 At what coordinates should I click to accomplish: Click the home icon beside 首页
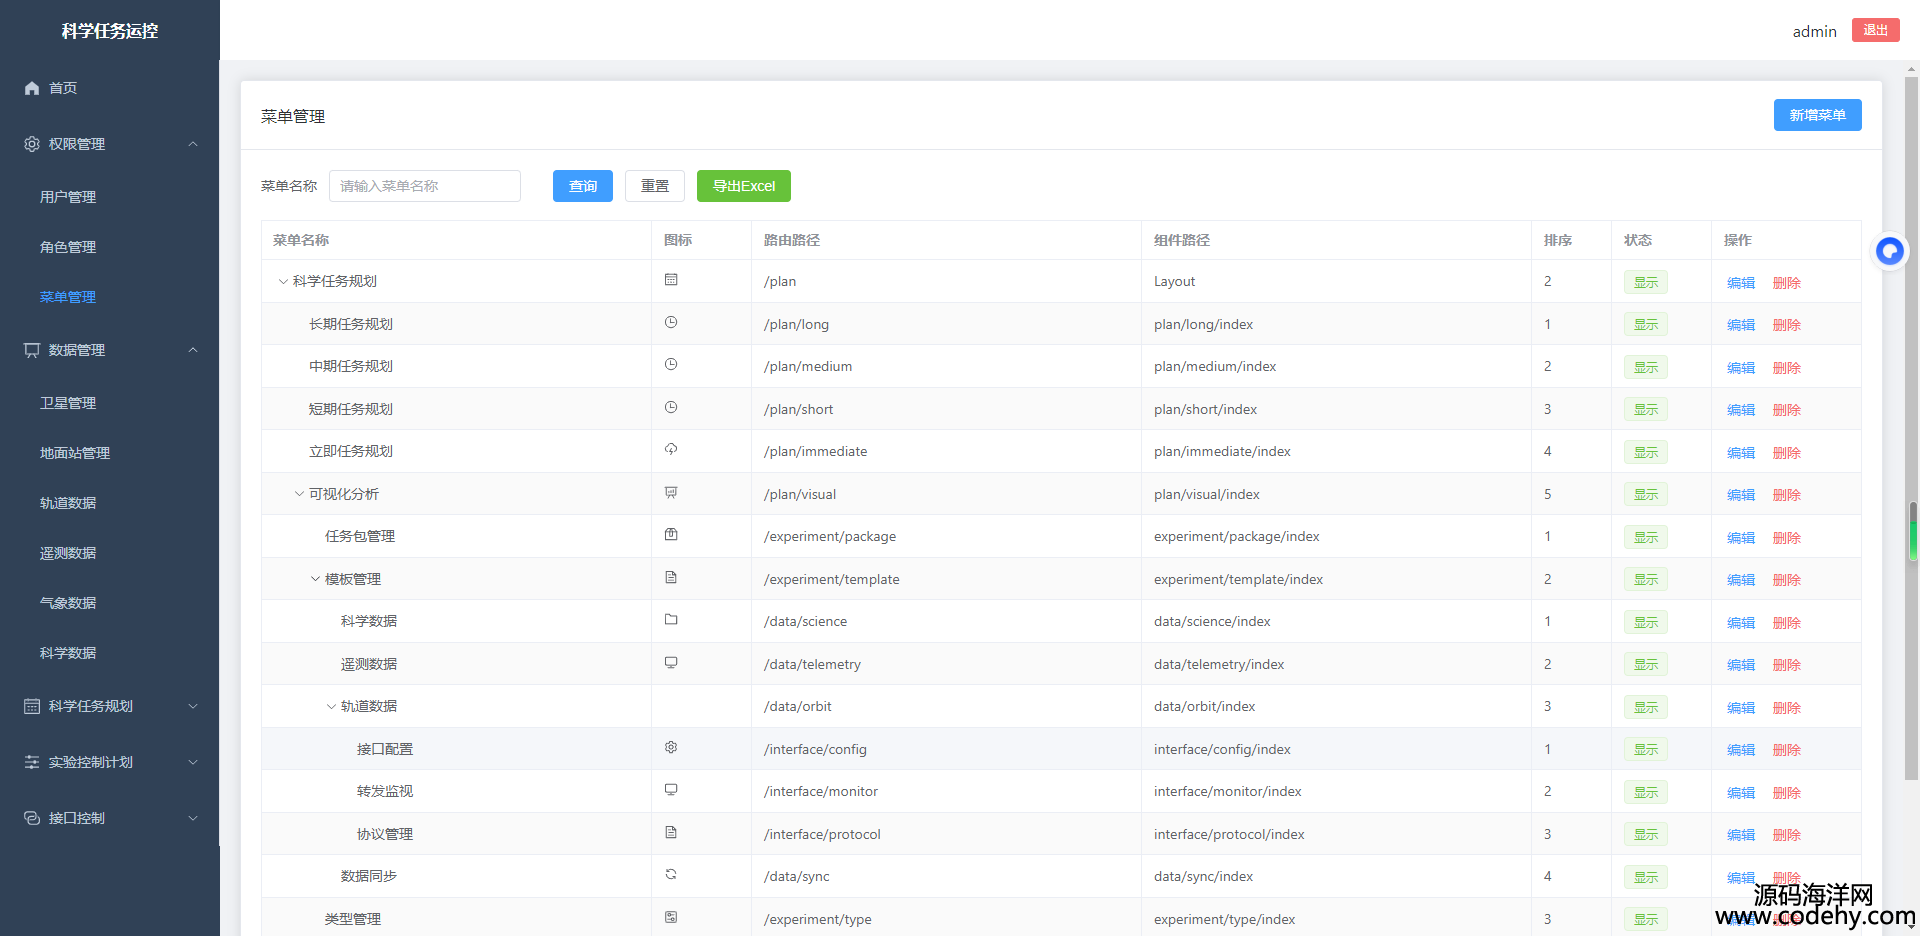(x=32, y=88)
